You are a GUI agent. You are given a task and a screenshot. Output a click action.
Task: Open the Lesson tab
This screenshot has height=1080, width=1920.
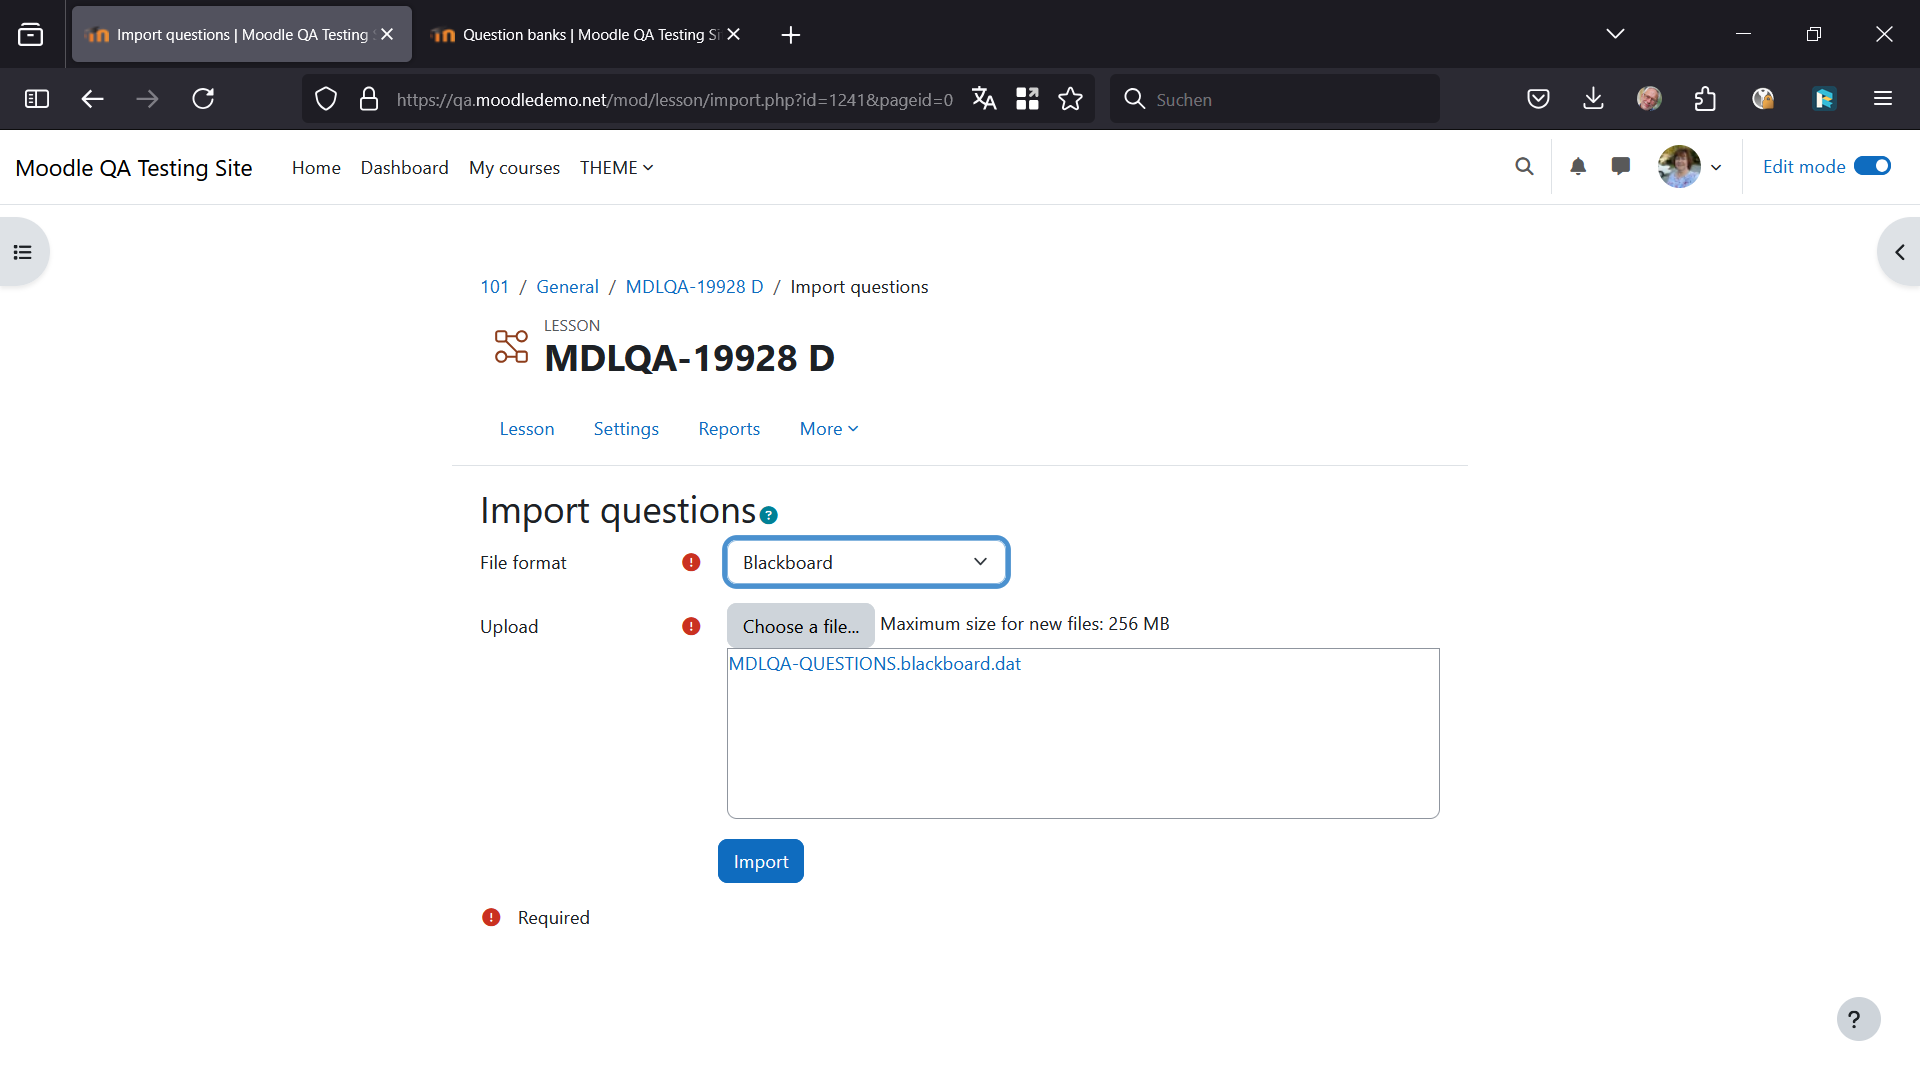point(527,429)
